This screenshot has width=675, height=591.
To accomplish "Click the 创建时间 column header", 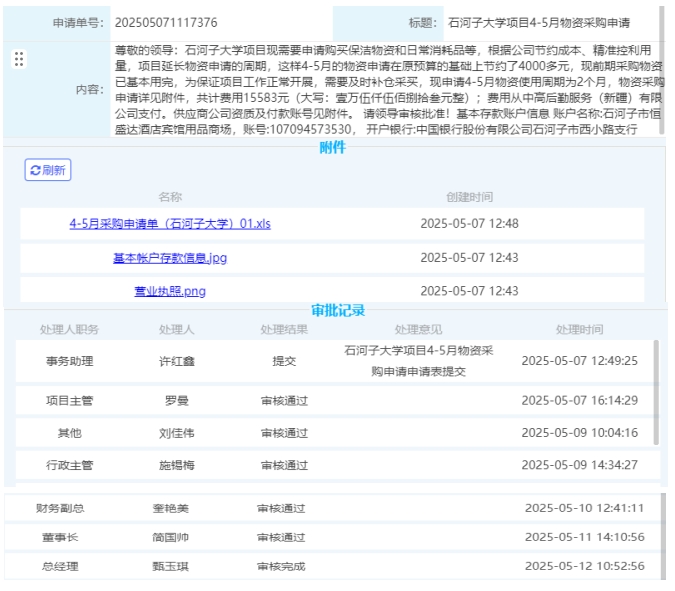I will pyautogui.click(x=469, y=197).
